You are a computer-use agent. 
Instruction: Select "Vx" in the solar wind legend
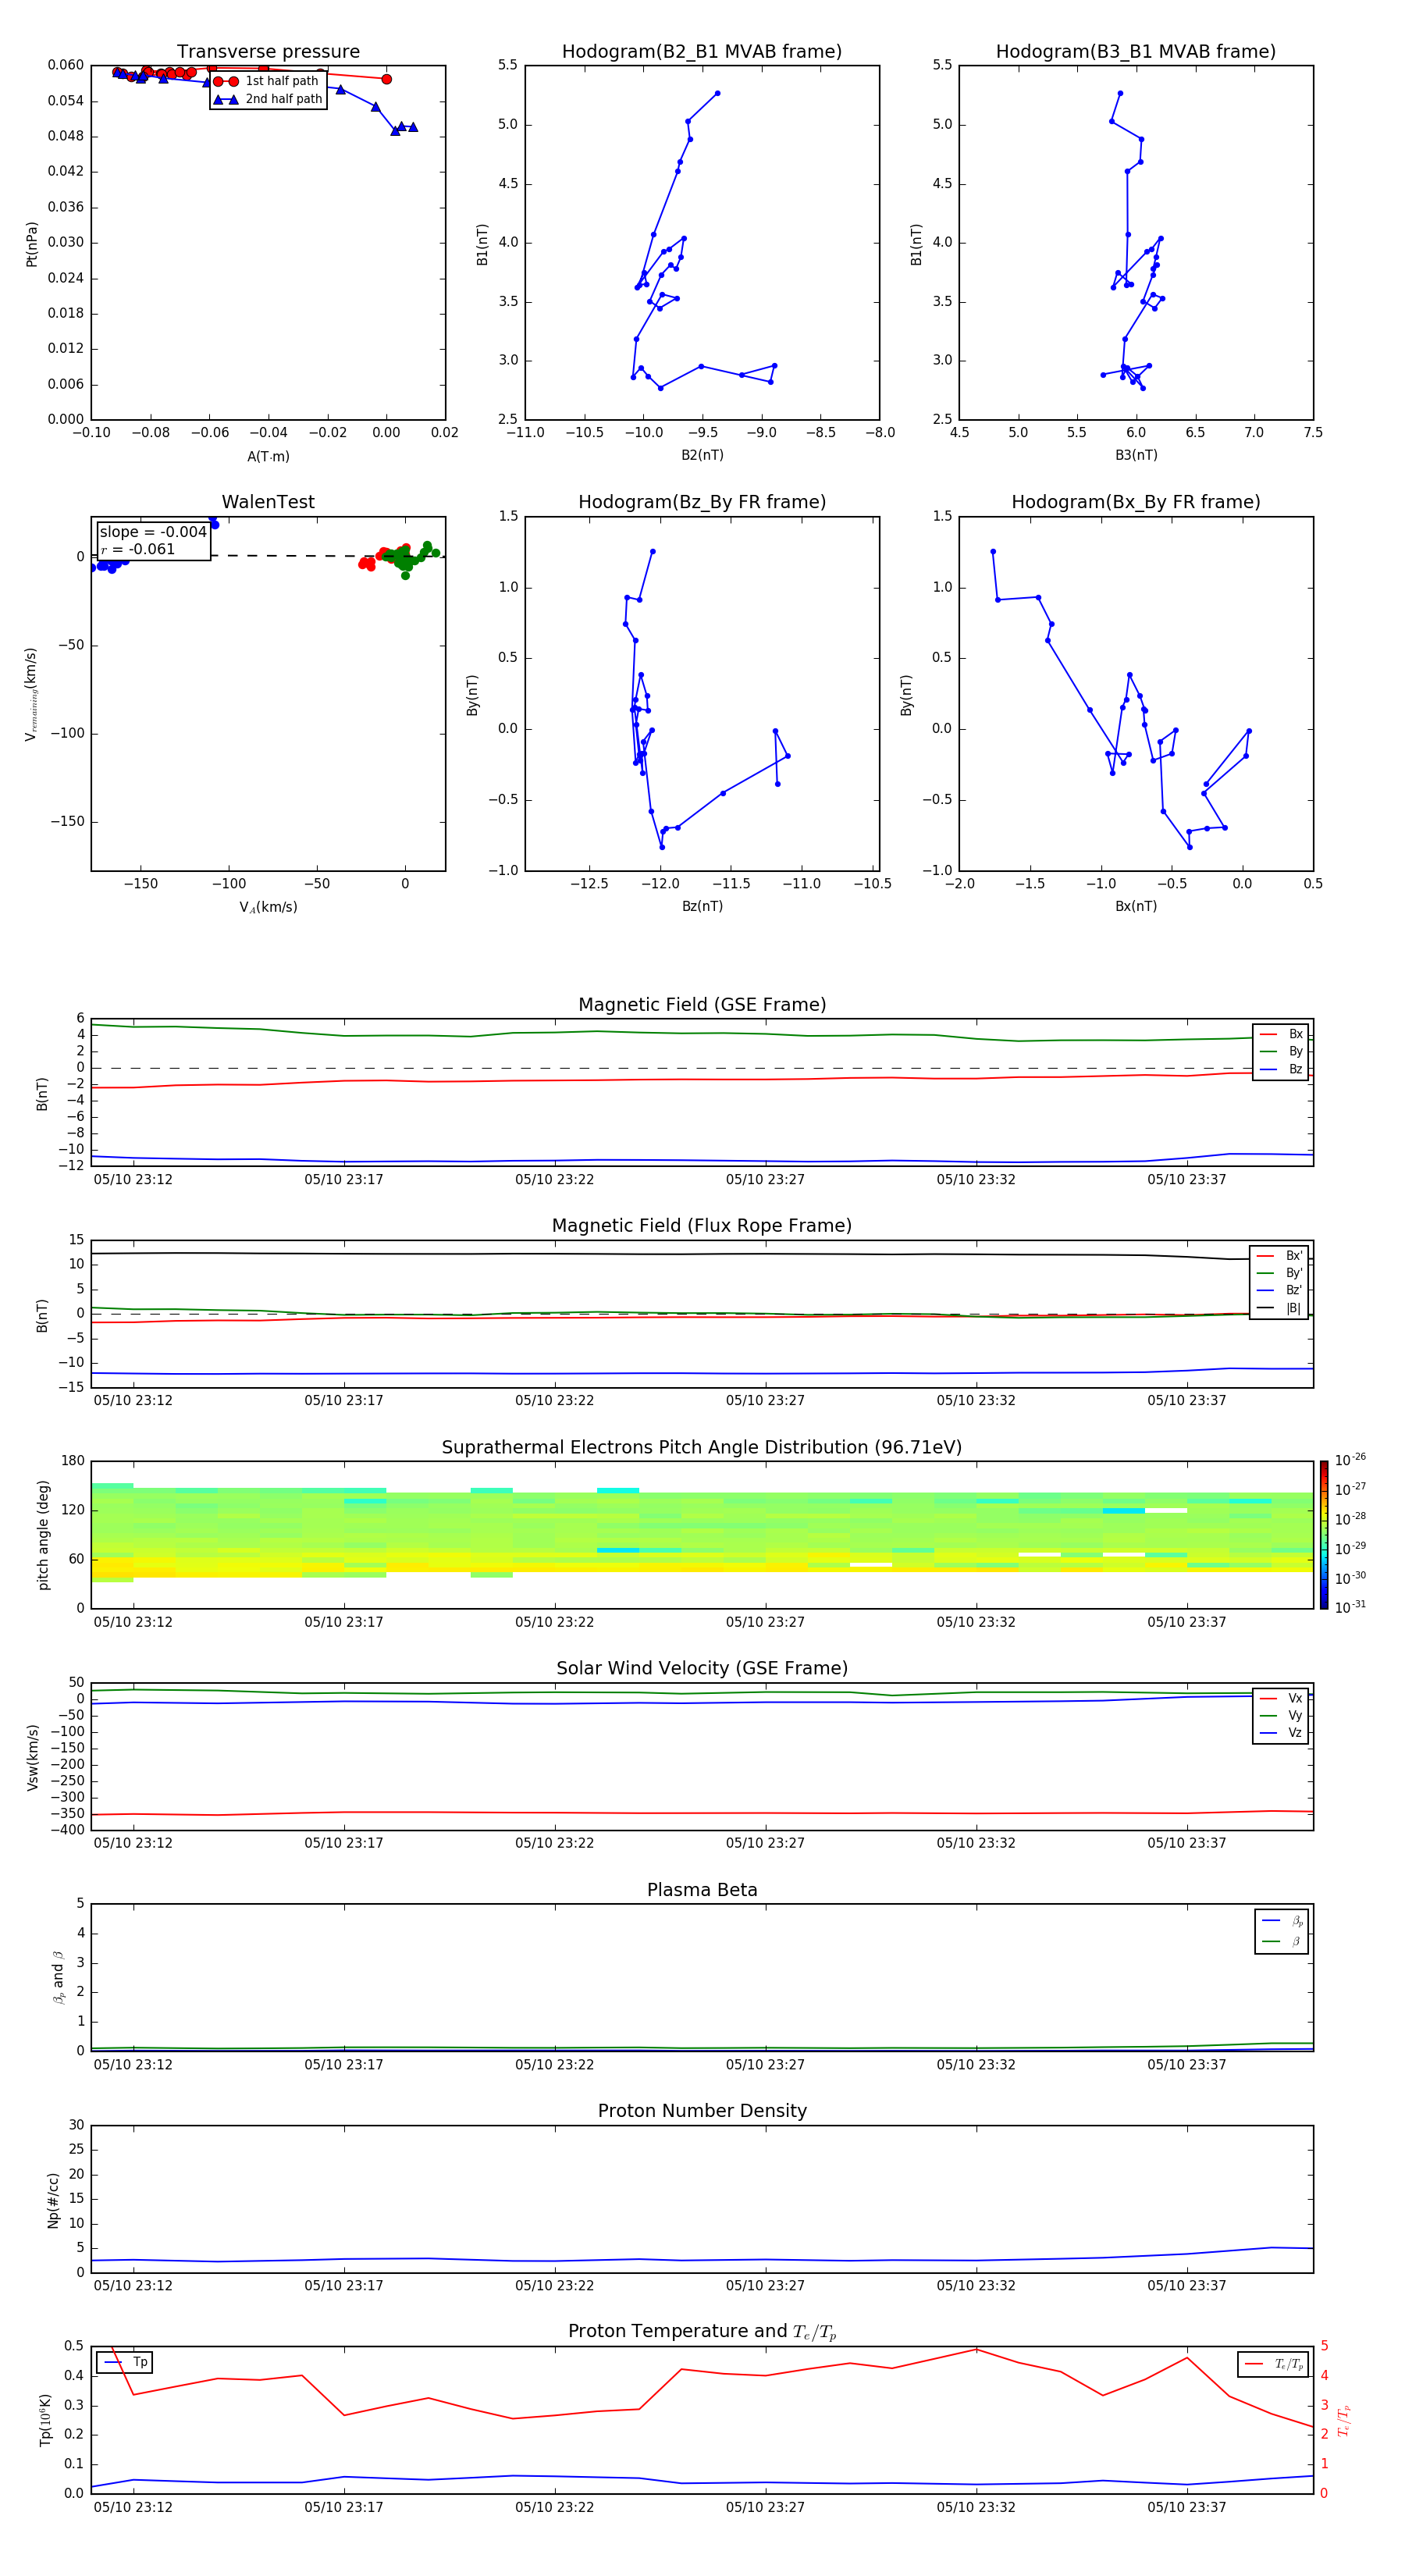tap(1281, 1698)
